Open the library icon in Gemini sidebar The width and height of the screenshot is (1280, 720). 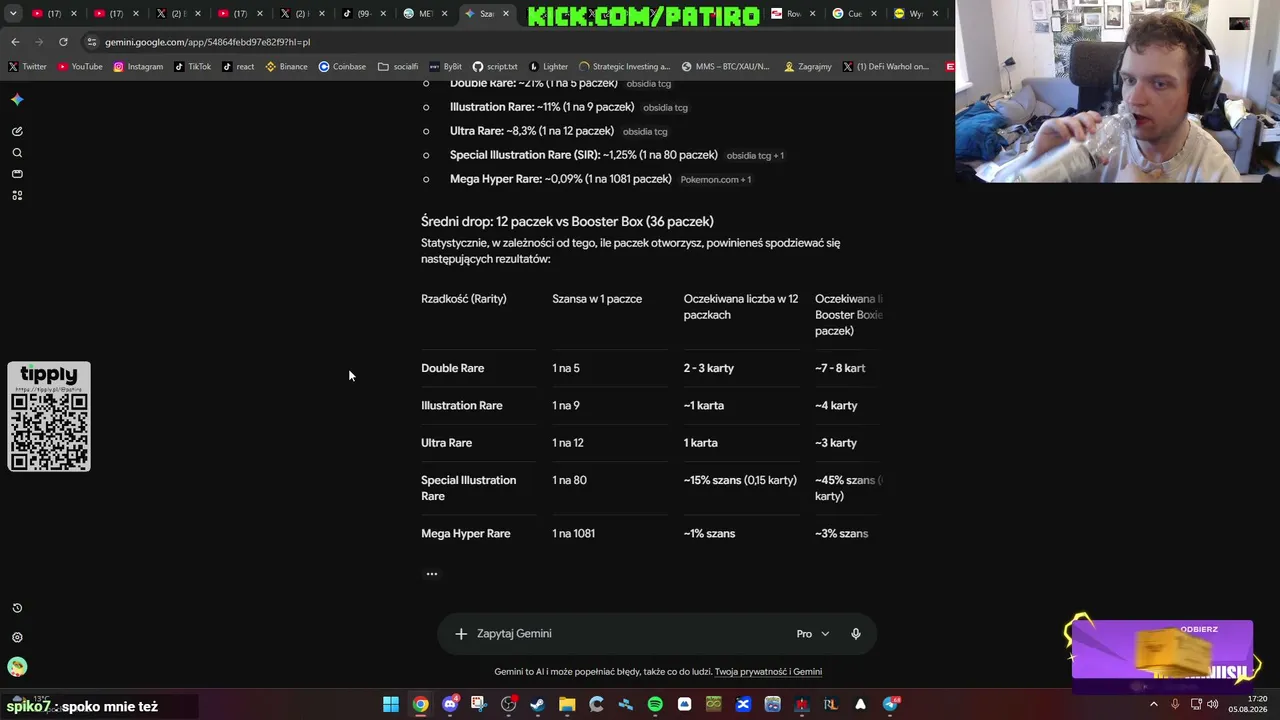click(x=17, y=174)
